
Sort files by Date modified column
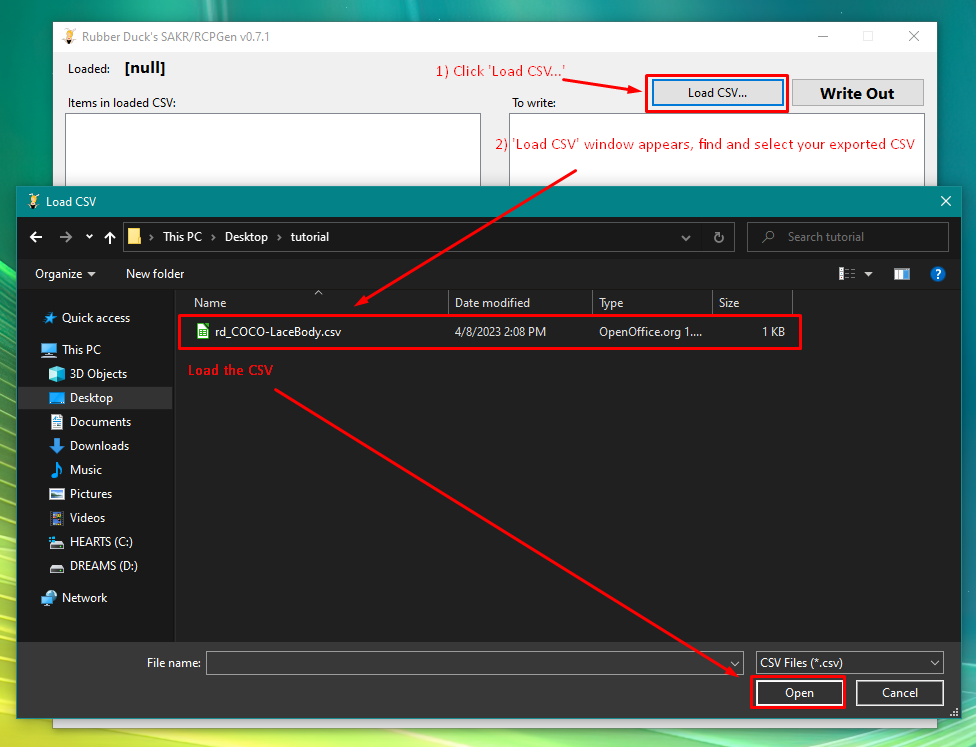520,303
